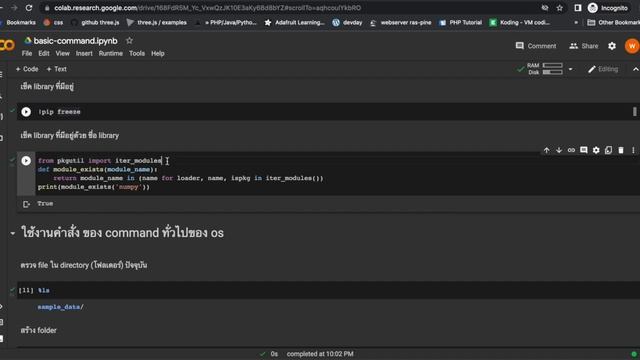Open the PHP Tutorial bookmark
This screenshot has height=360, width=640.
[x=460, y=22]
